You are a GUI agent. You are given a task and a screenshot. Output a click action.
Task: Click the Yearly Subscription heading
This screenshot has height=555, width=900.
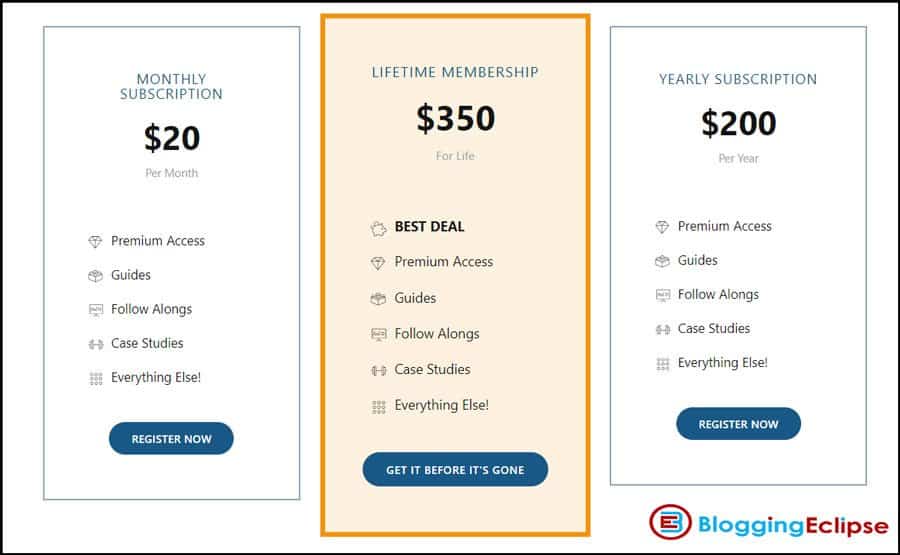(x=738, y=79)
